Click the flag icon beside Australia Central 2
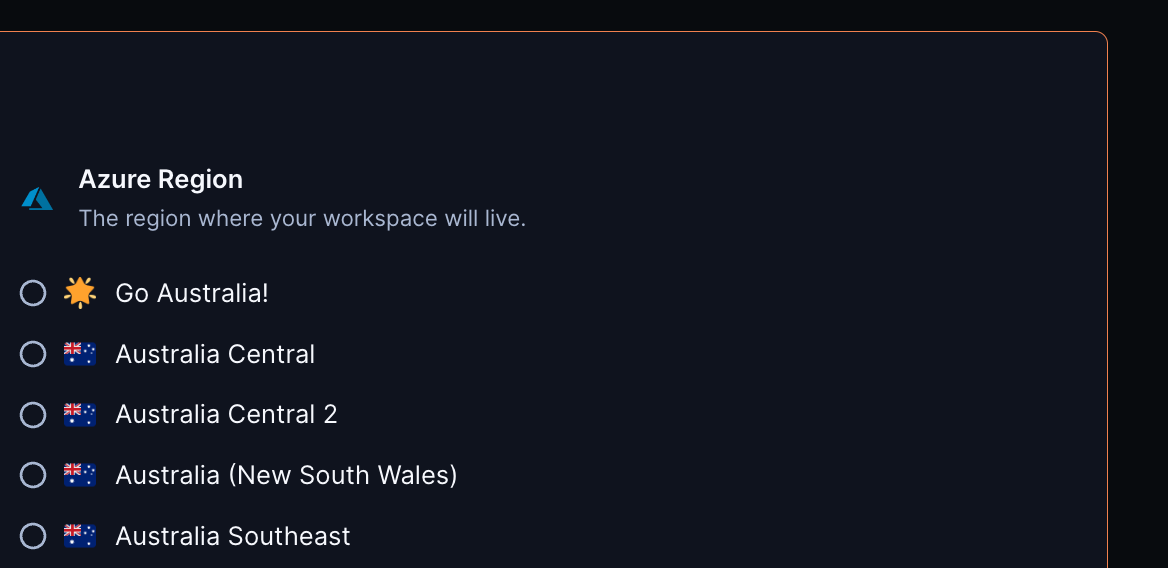1168x568 pixels. (80, 414)
